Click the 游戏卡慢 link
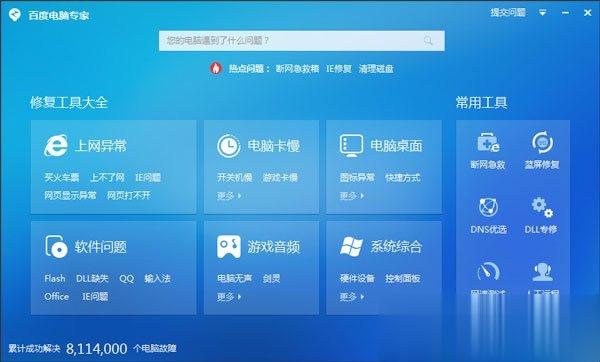Viewport: 600px width, 362px height. pyautogui.click(x=280, y=177)
